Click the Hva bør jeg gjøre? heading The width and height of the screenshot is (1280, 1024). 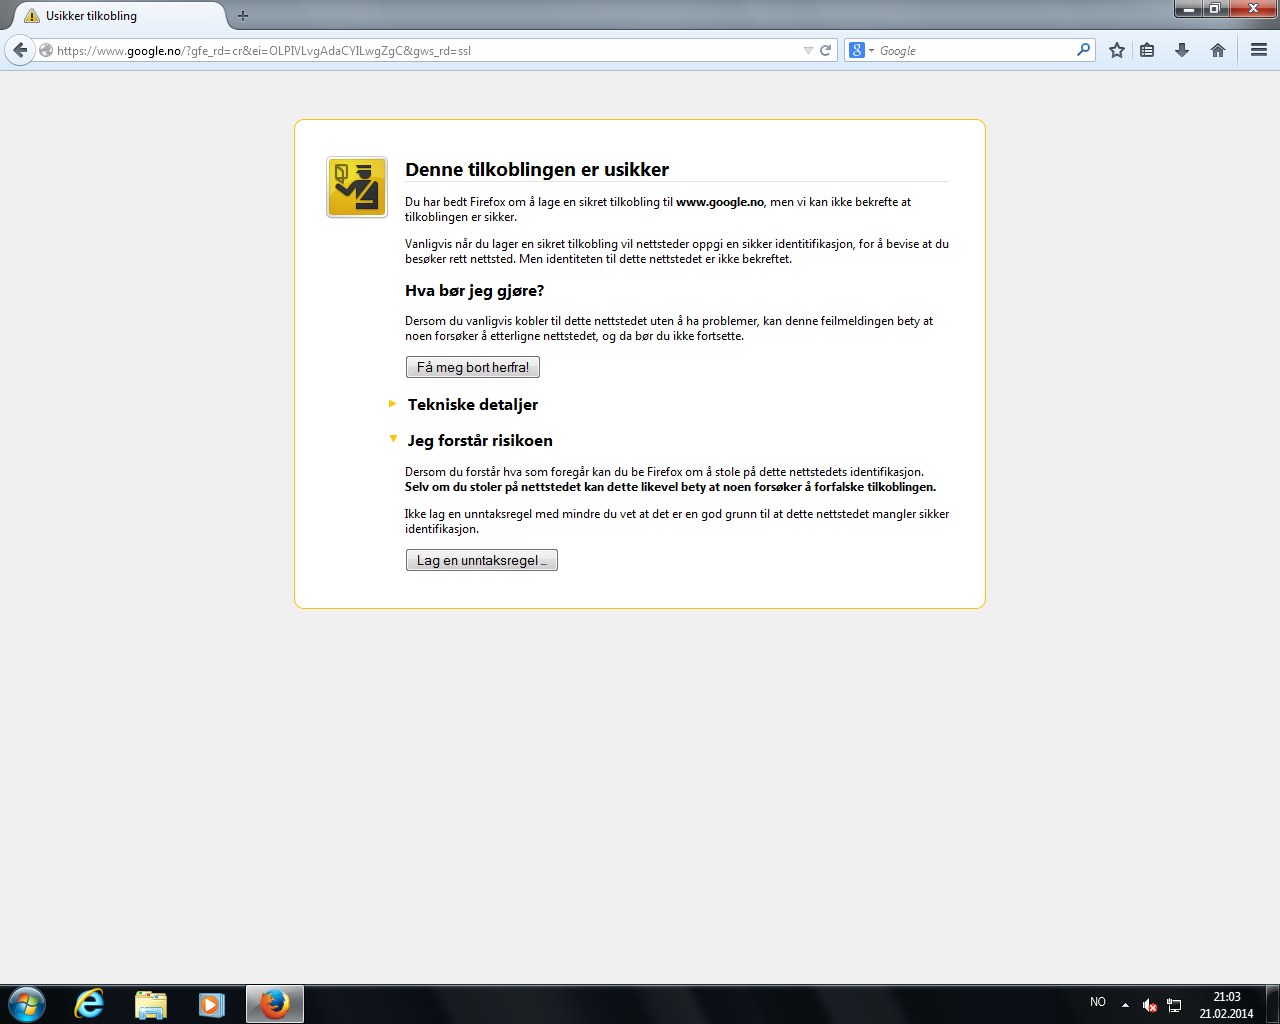474,291
